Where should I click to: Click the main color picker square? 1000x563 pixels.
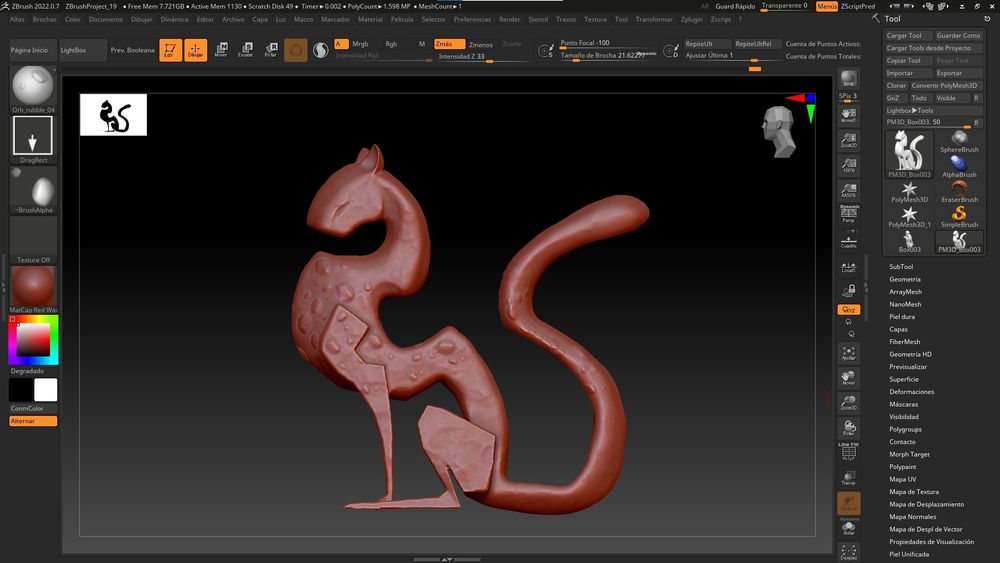point(34,342)
